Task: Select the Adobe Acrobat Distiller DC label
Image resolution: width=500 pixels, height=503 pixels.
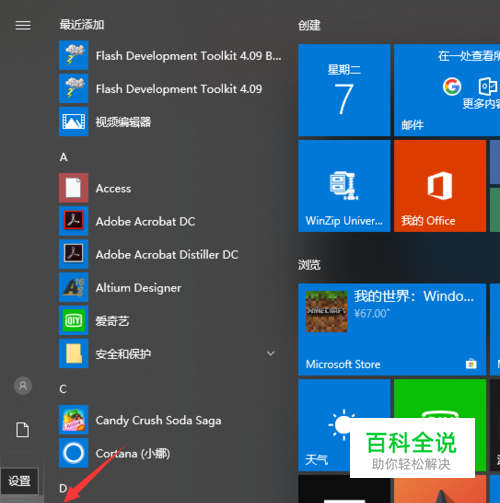Action: (167, 255)
